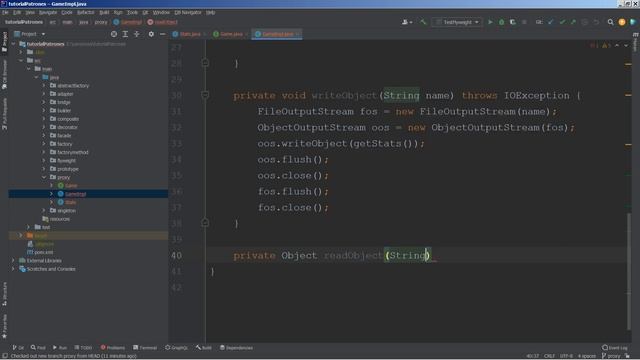Click Git commit checkmark icon
Image resolution: width=640 pixels, height=360 pixels.
point(562,22)
